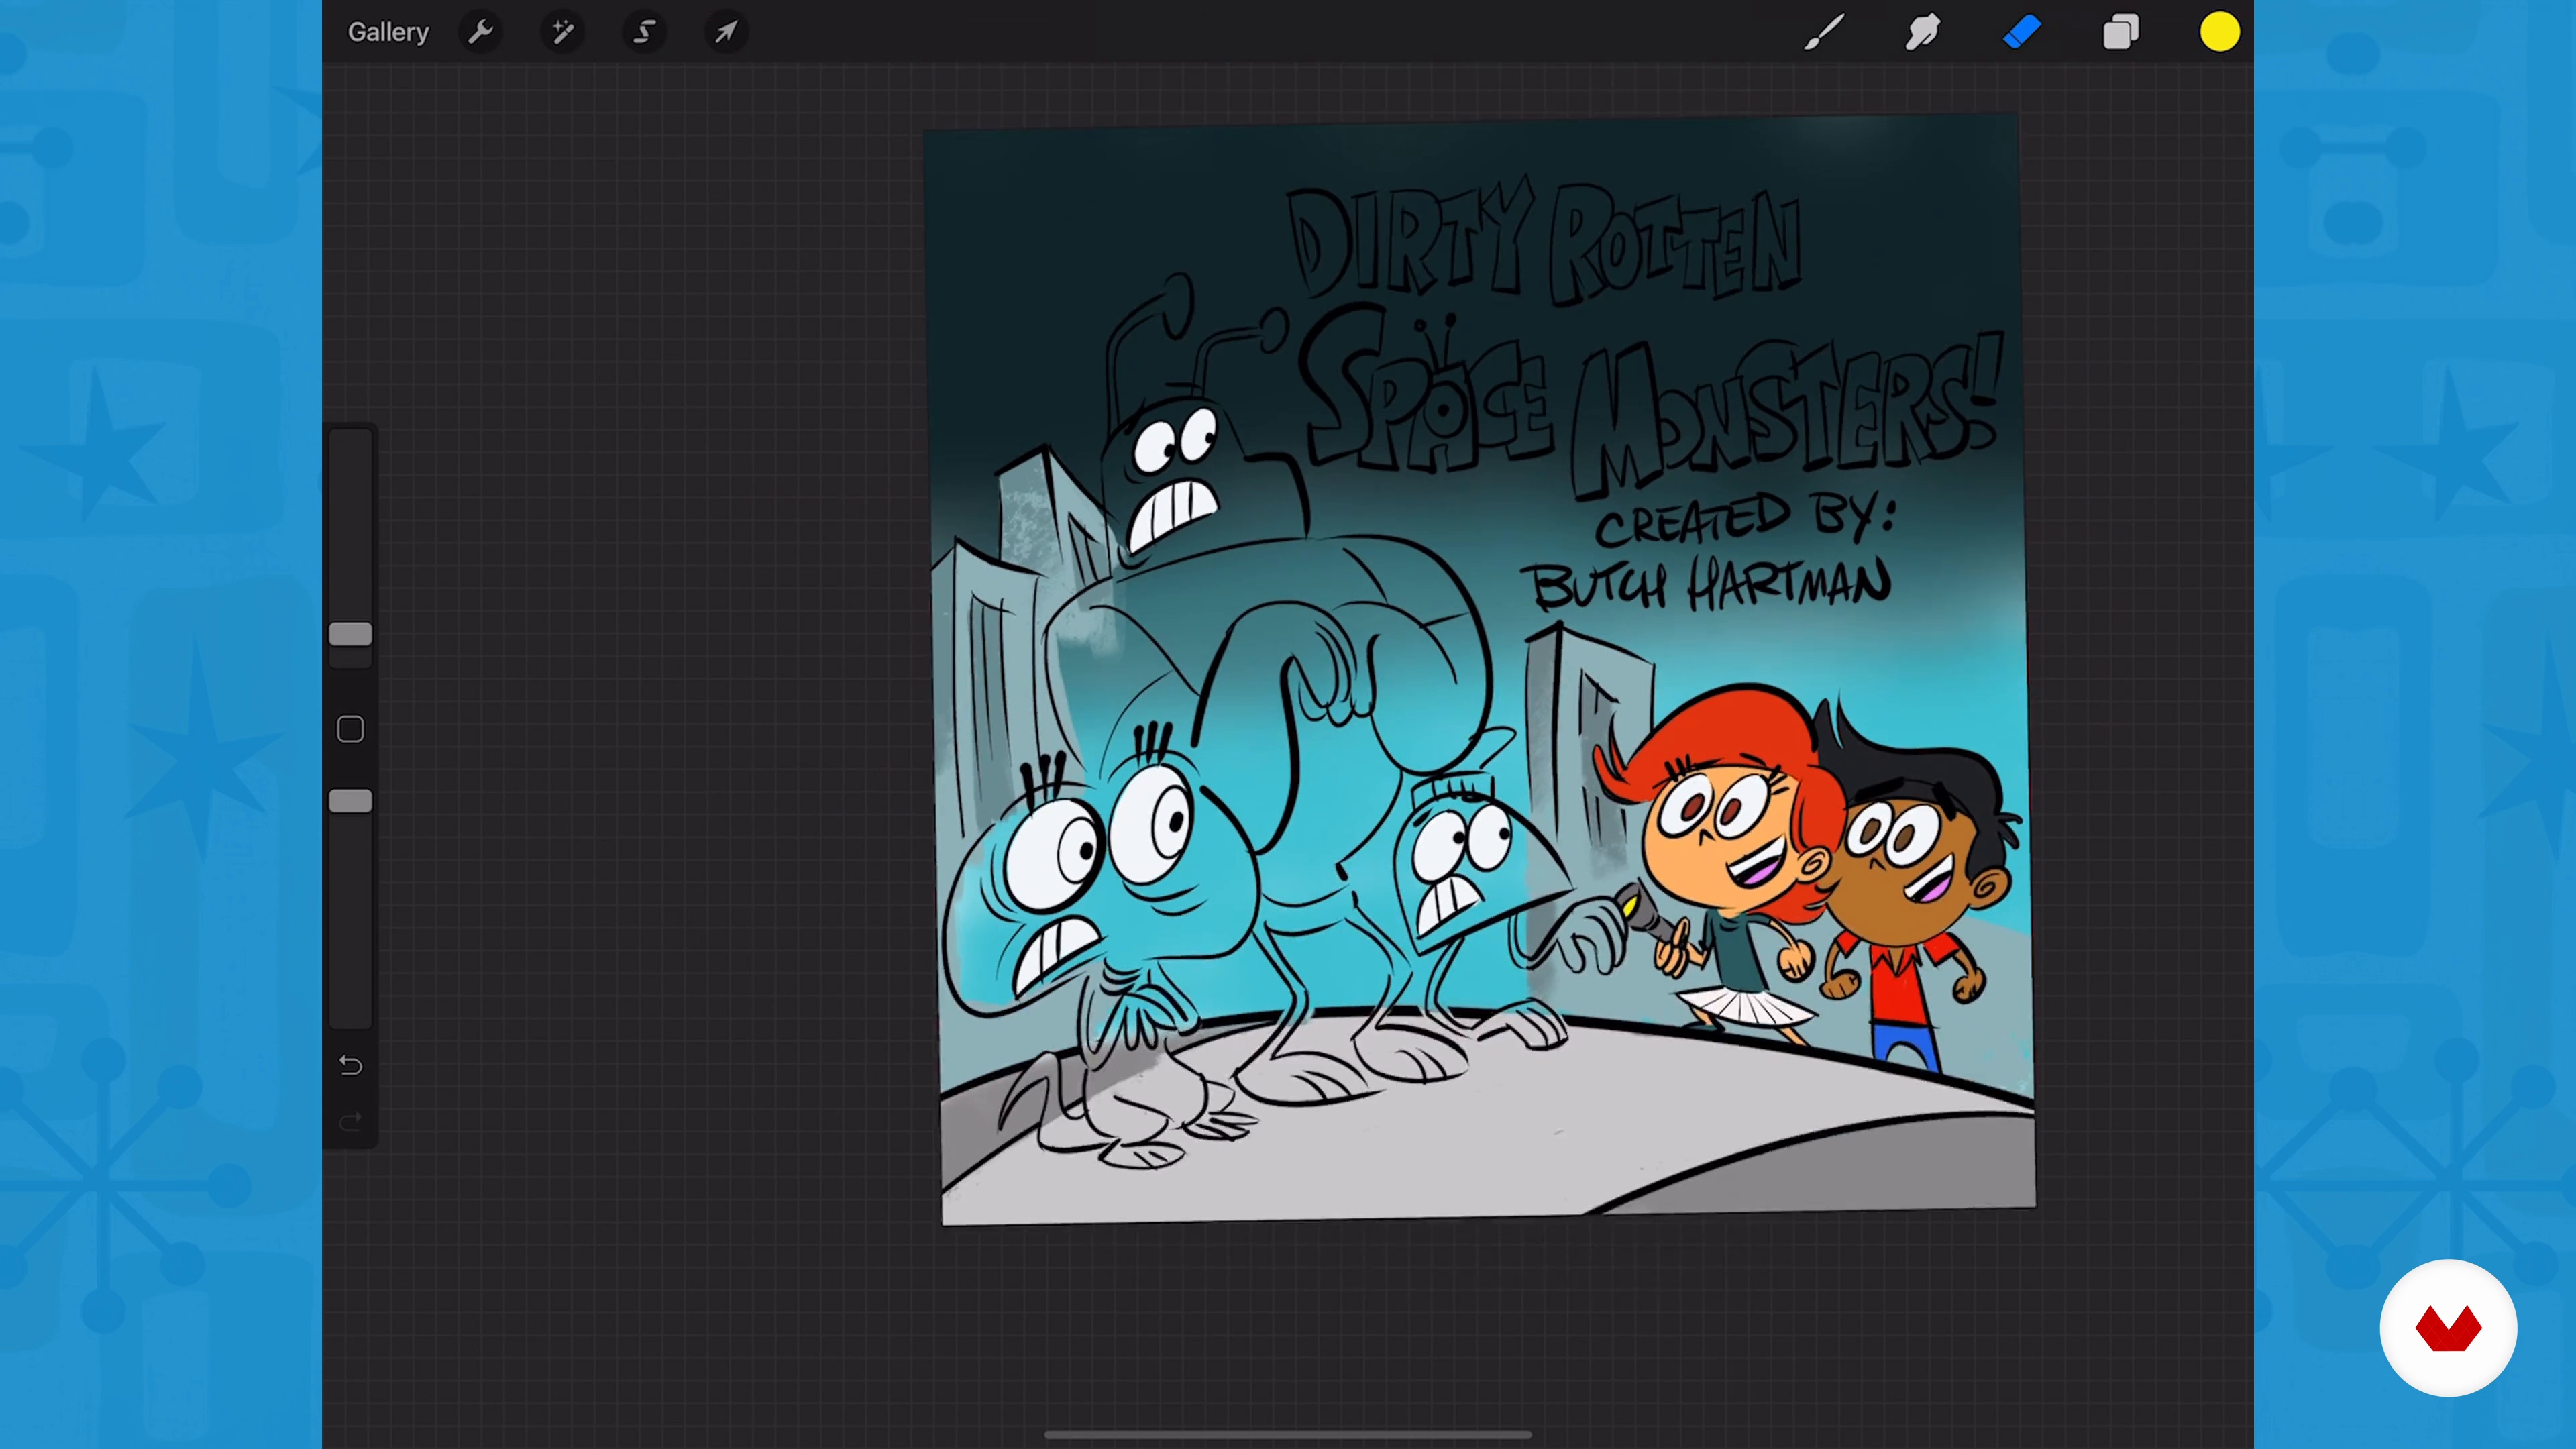Click the red chevron logo badge

point(2448,1328)
